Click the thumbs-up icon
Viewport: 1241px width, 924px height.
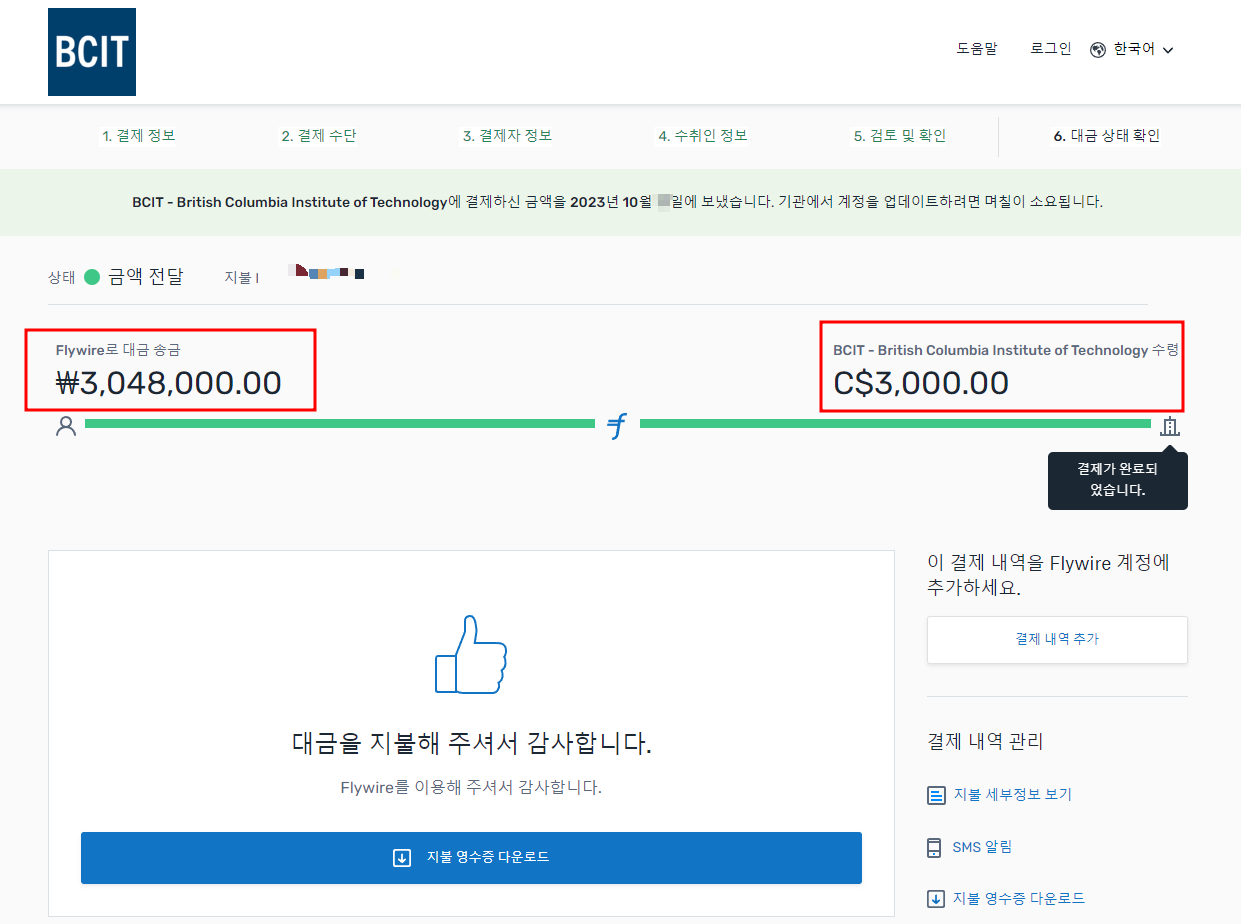(x=471, y=655)
